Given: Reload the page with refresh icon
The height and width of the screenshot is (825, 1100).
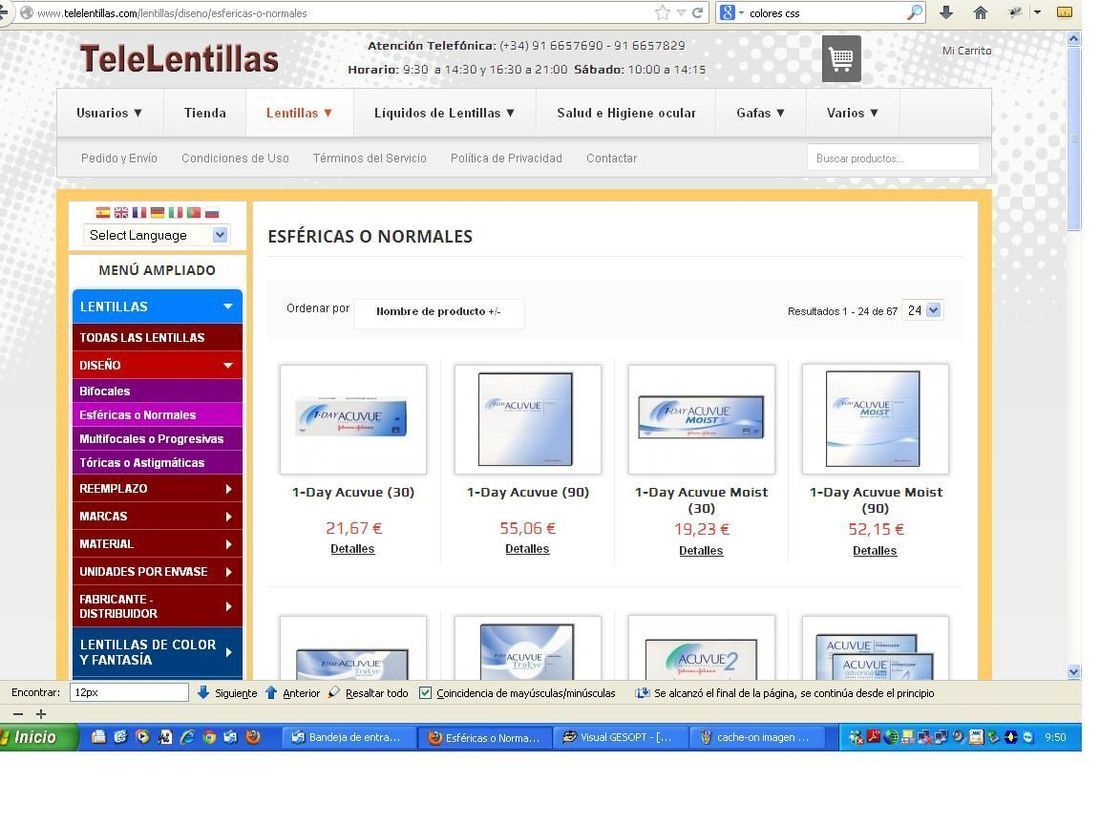Looking at the screenshot, I should tap(697, 13).
